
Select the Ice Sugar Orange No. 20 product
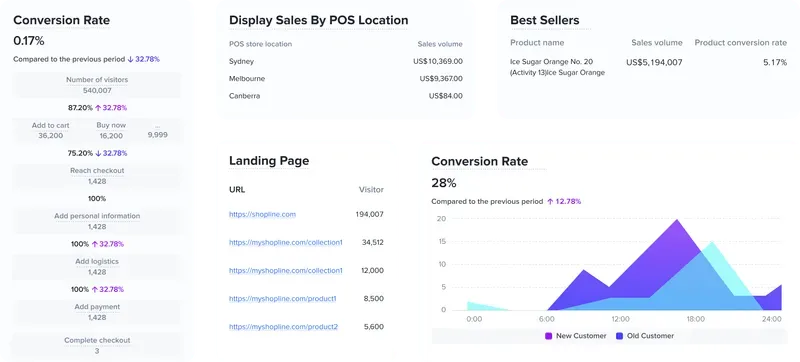tap(558, 67)
